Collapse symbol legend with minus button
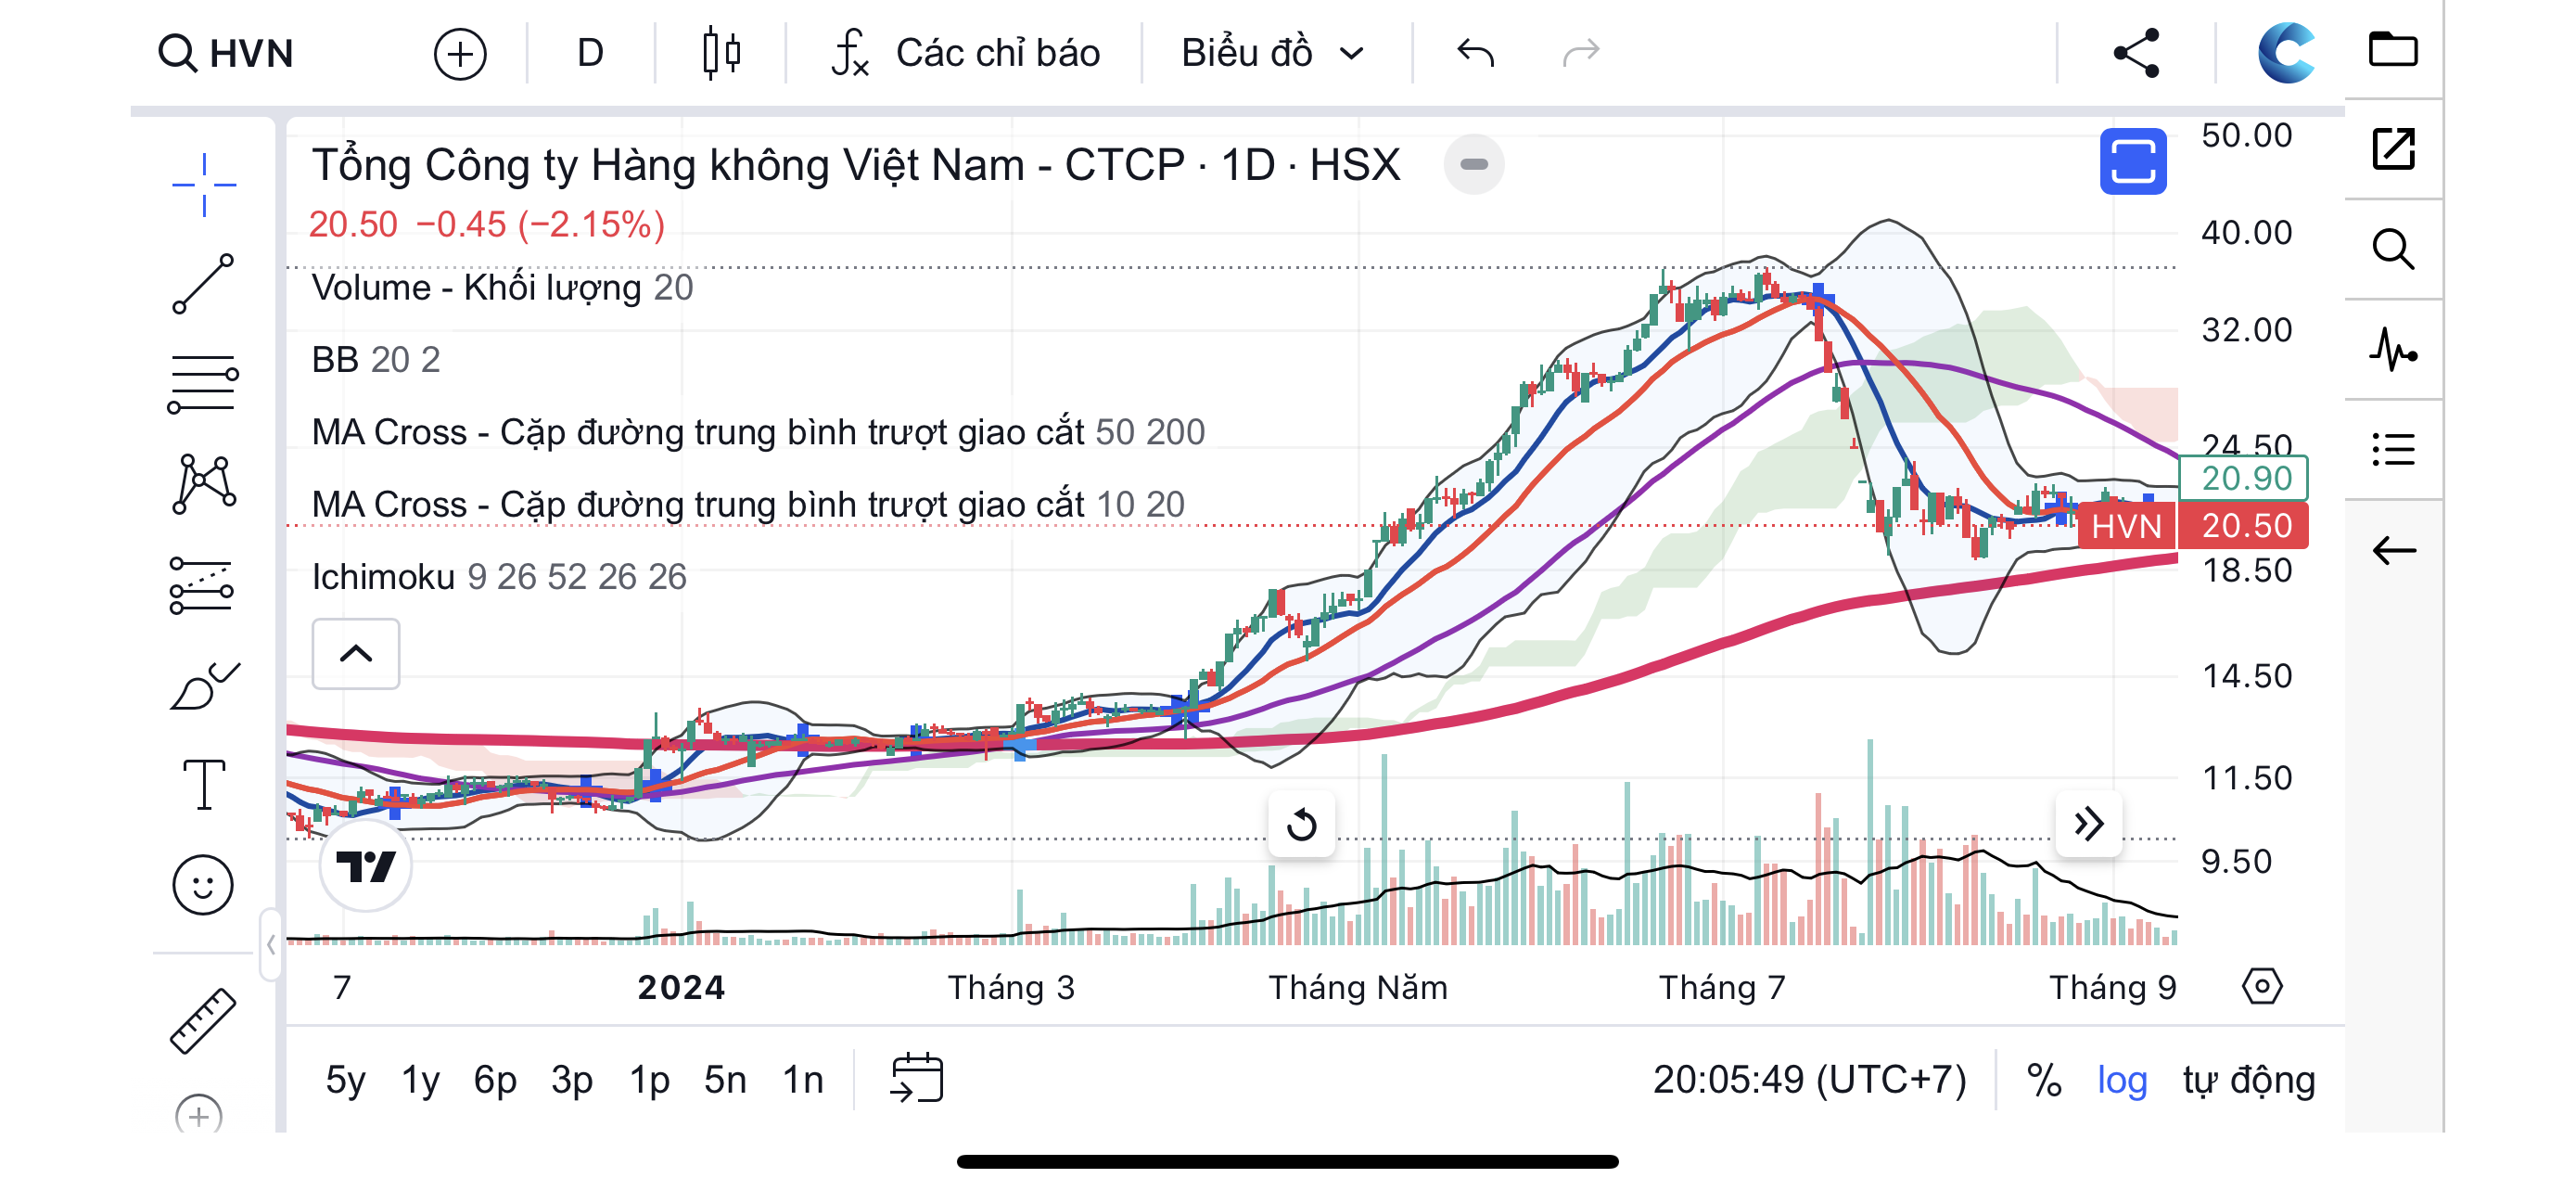 tap(1474, 164)
